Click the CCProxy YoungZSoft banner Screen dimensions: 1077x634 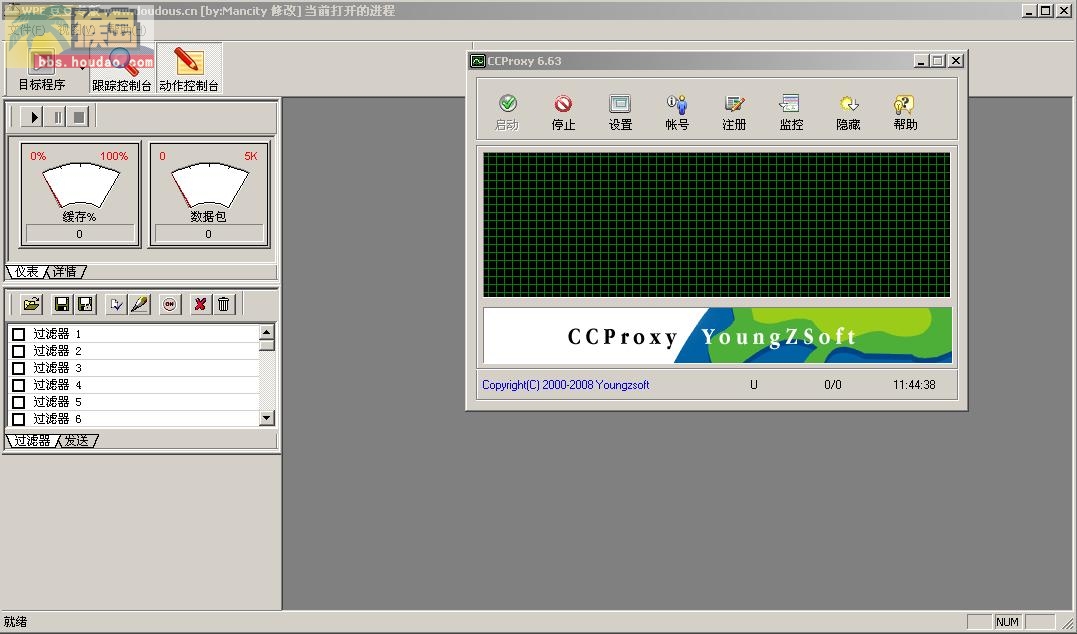click(718, 335)
